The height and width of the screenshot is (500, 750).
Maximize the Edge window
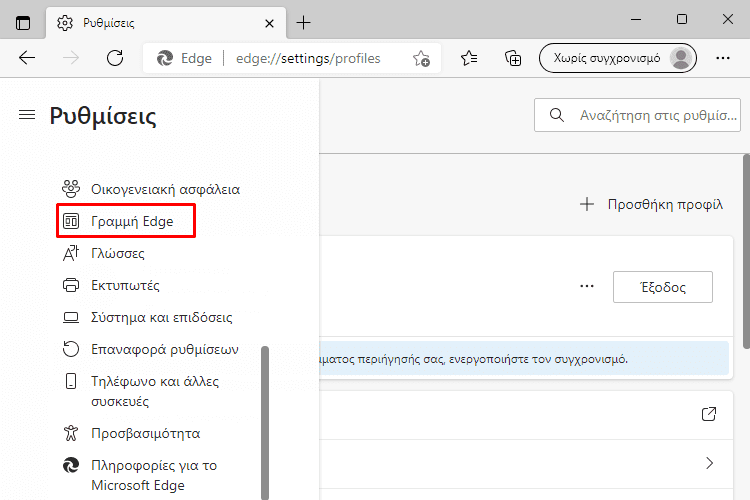(682, 19)
